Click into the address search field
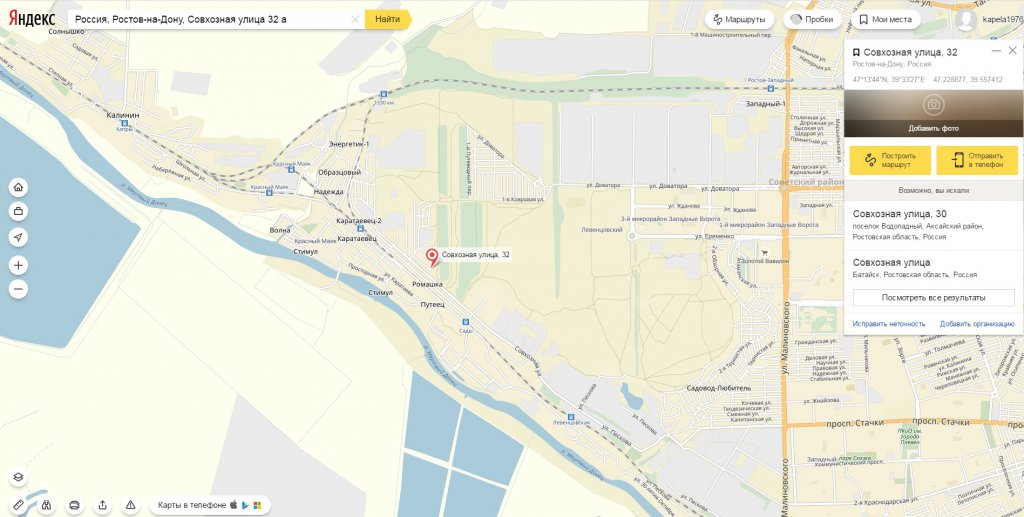Image resolution: width=1024 pixels, height=517 pixels. coord(210,20)
